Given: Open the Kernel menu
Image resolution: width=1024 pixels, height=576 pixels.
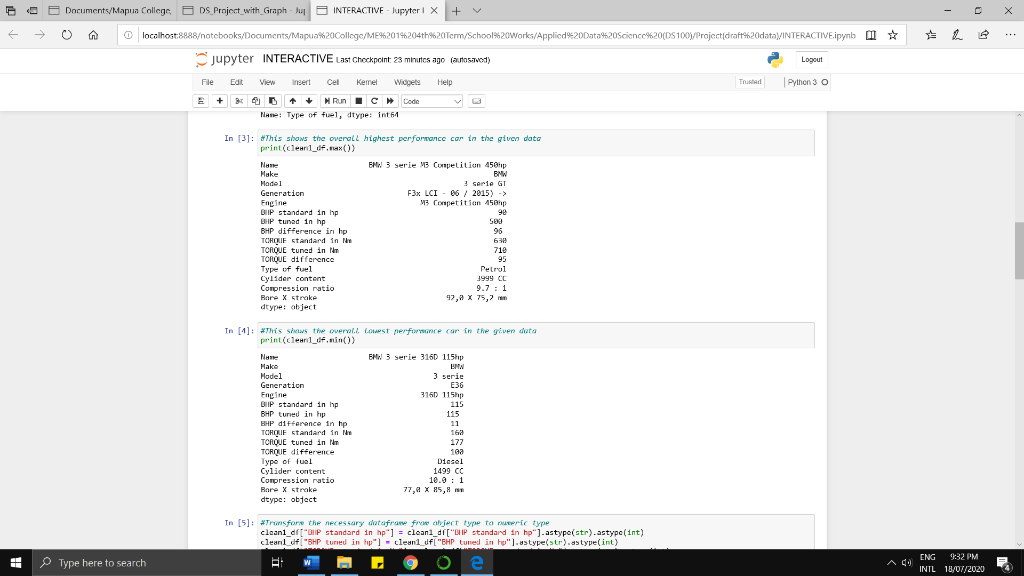Looking at the screenshot, I should (368, 82).
